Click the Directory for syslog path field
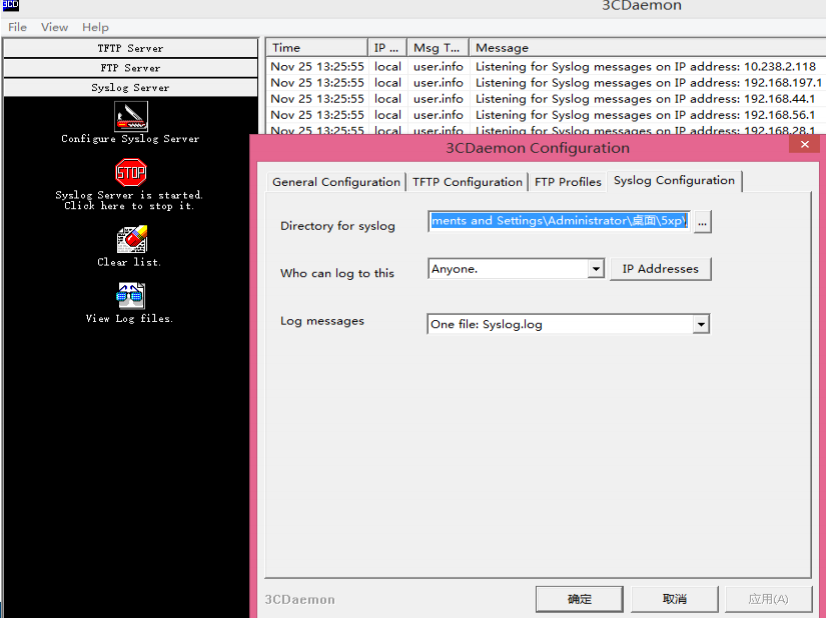Image resolution: width=826 pixels, height=618 pixels. pos(559,221)
